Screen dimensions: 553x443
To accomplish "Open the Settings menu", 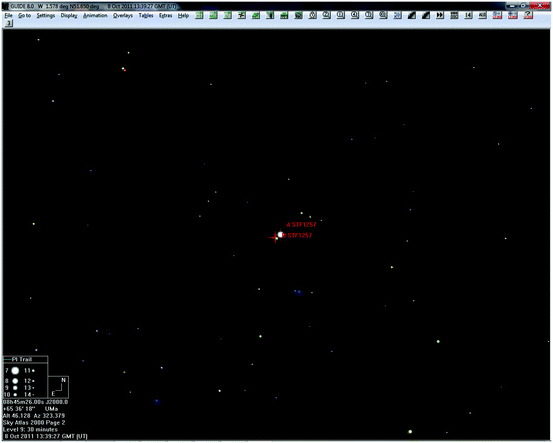I will point(46,16).
